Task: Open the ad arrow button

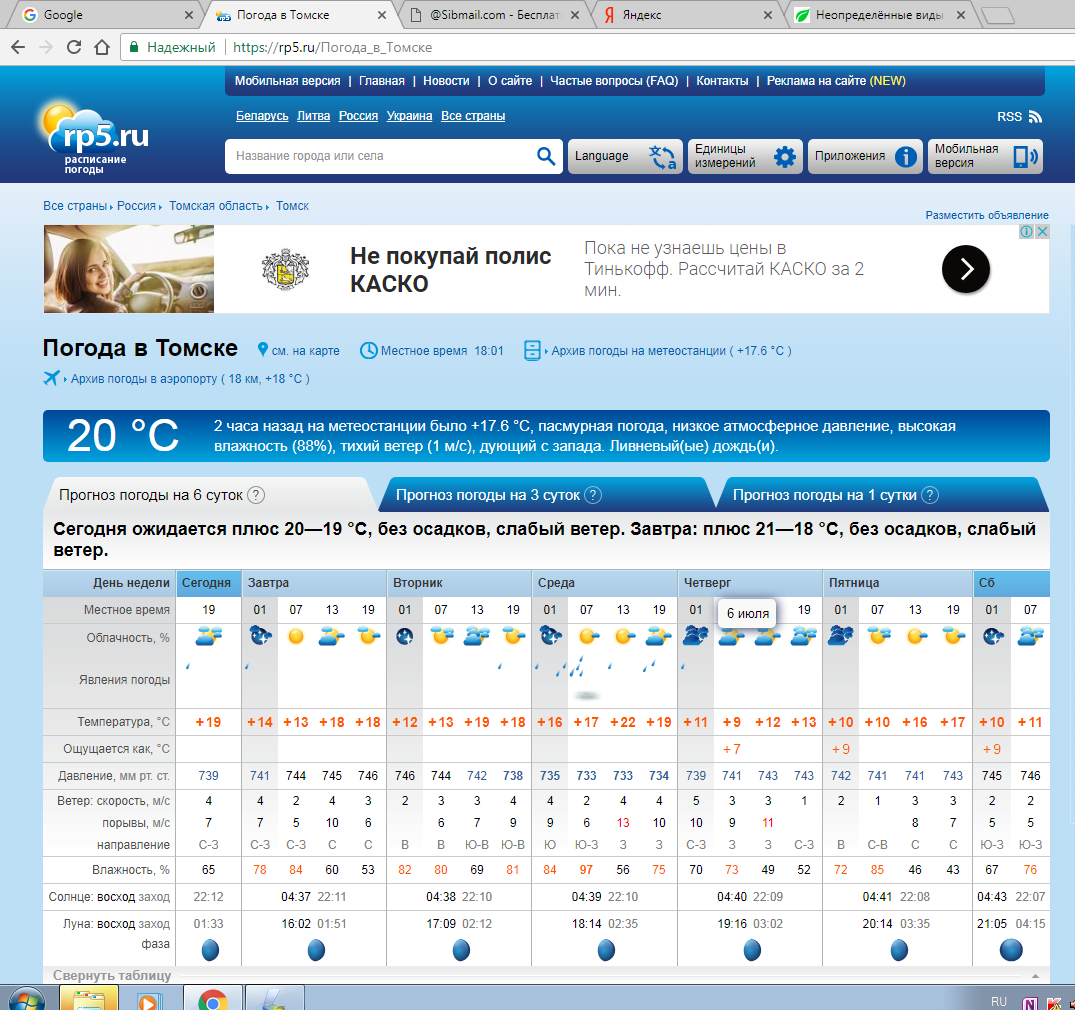Action: [x=965, y=268]
